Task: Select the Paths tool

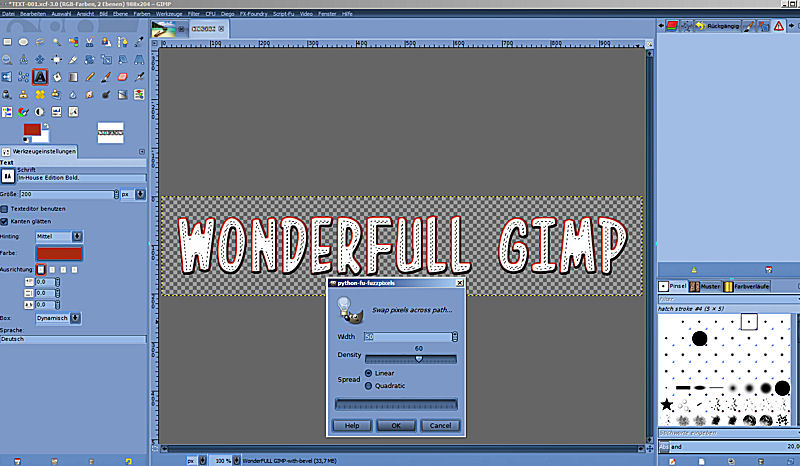Action: coord(122,42)
